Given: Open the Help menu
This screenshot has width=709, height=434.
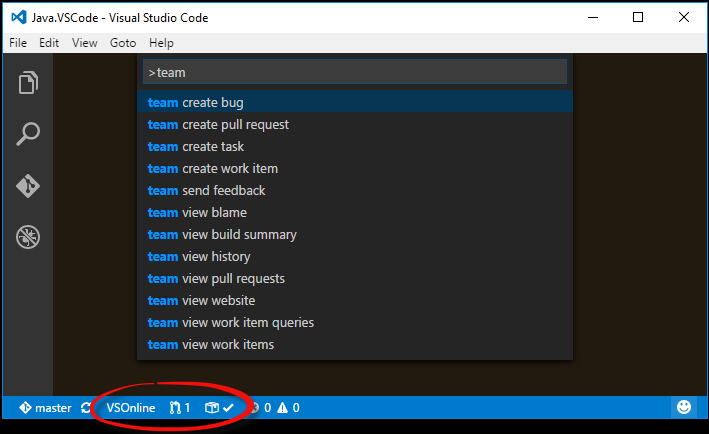Looking at the screenshot, I should coord(161,43).
